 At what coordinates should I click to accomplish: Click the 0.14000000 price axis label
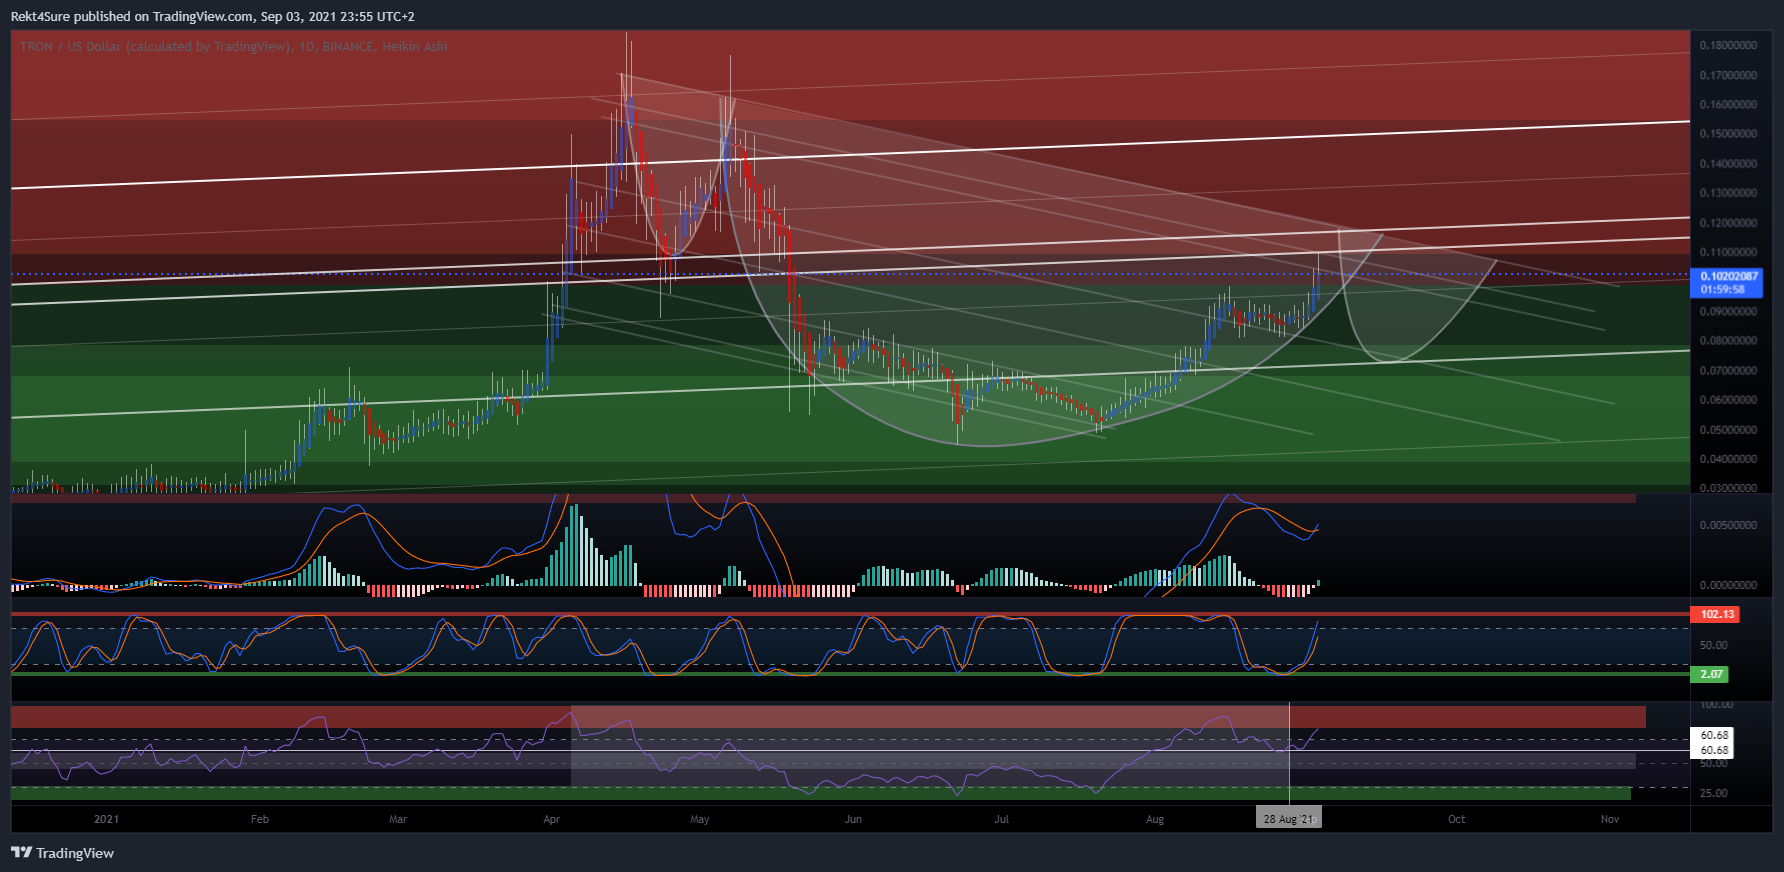[1728, 163]
